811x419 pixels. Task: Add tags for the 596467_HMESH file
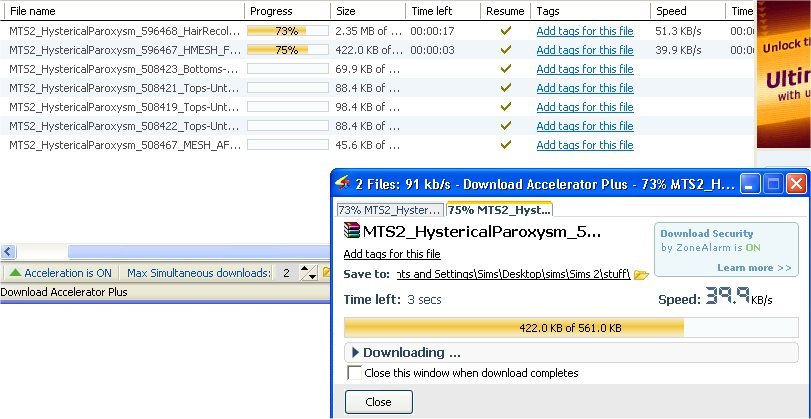tap(585, 50)
